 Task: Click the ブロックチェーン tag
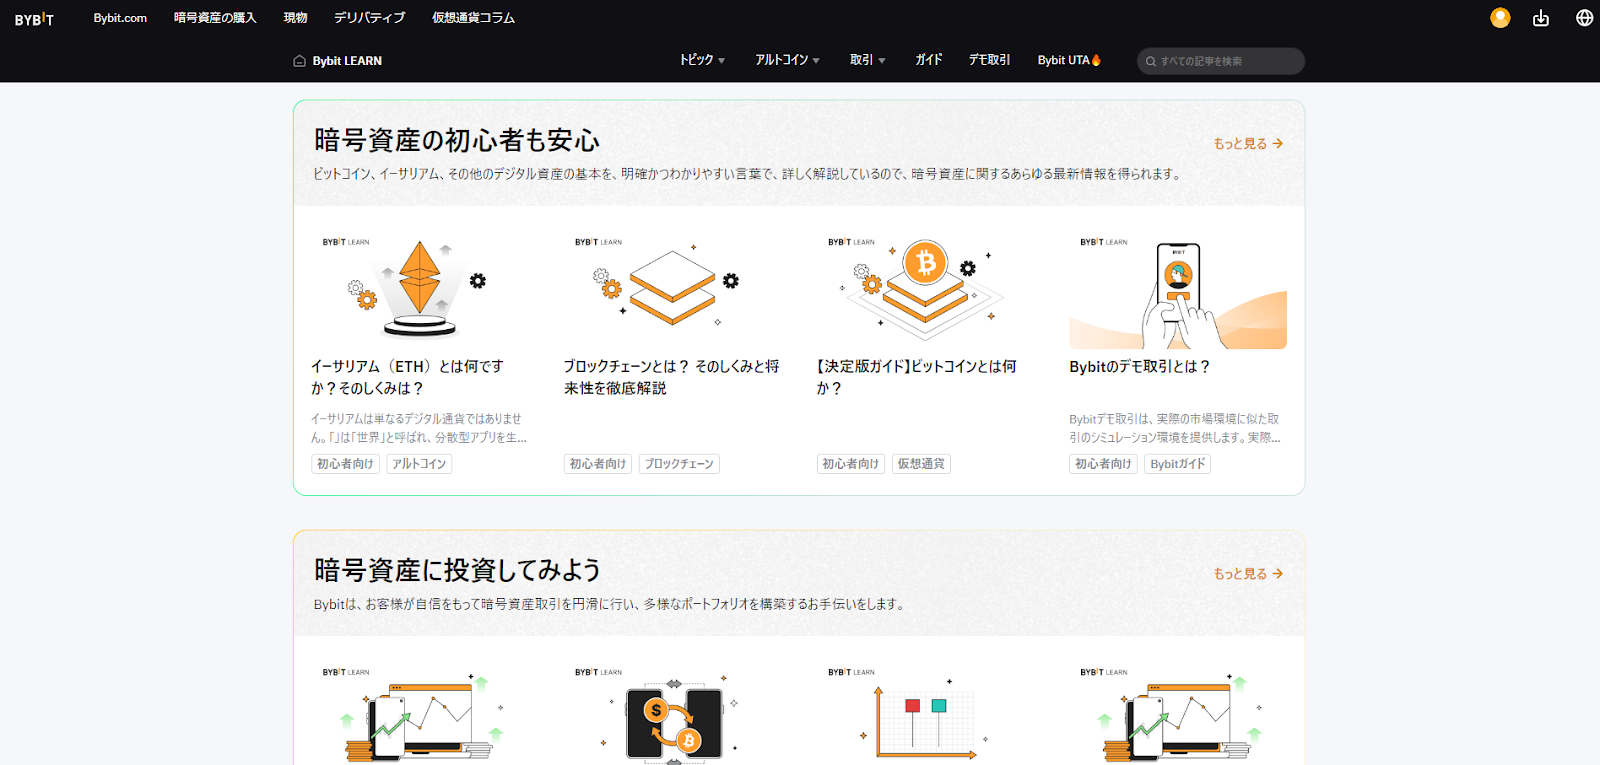pyautogui.click(x=679, y=464)
